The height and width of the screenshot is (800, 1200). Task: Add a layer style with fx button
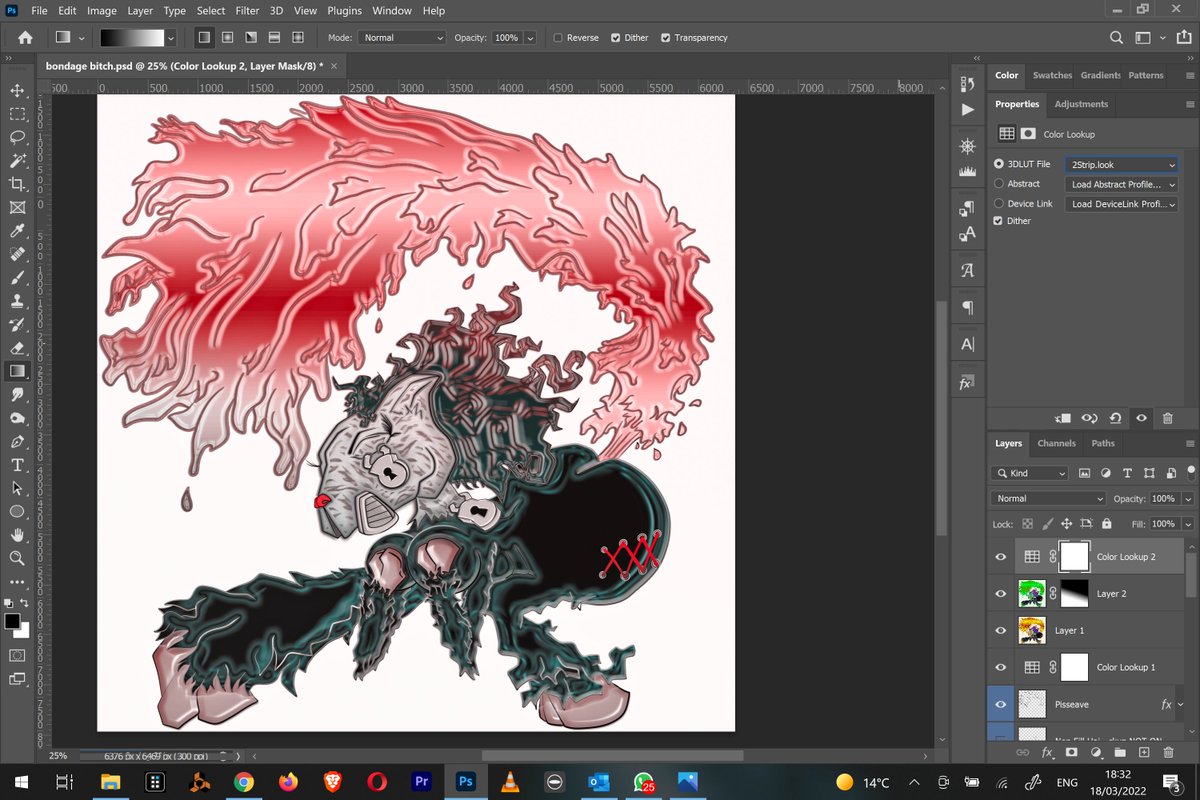click(x=1047, y=752)
